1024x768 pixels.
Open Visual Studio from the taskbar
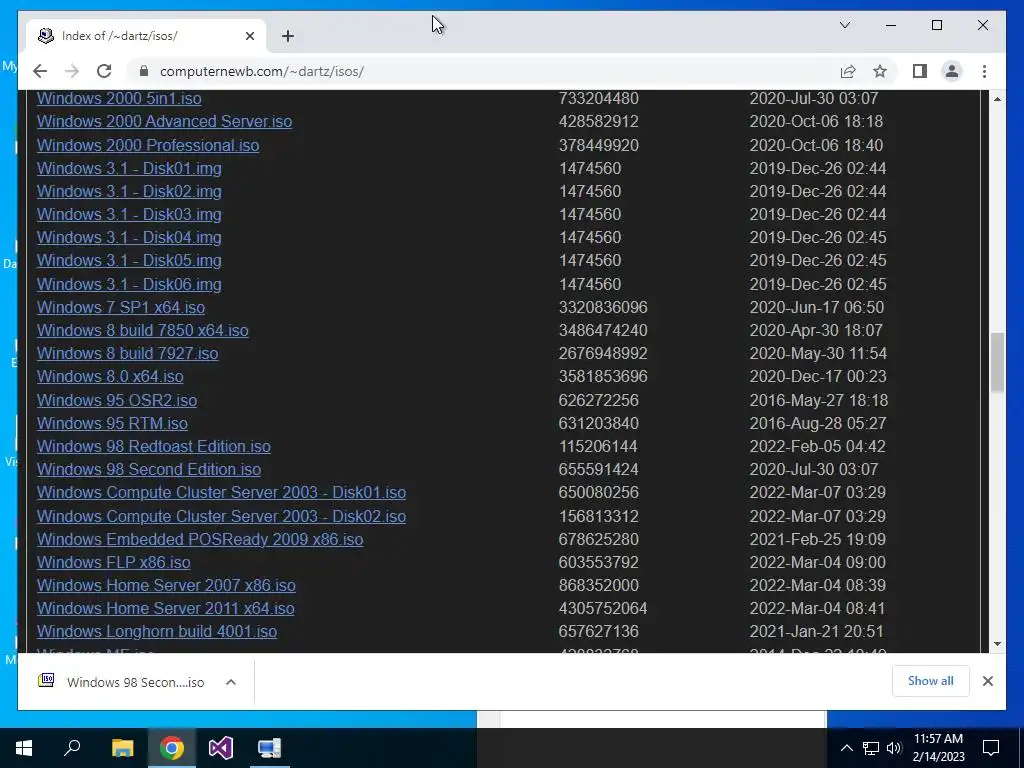(221, 748)
